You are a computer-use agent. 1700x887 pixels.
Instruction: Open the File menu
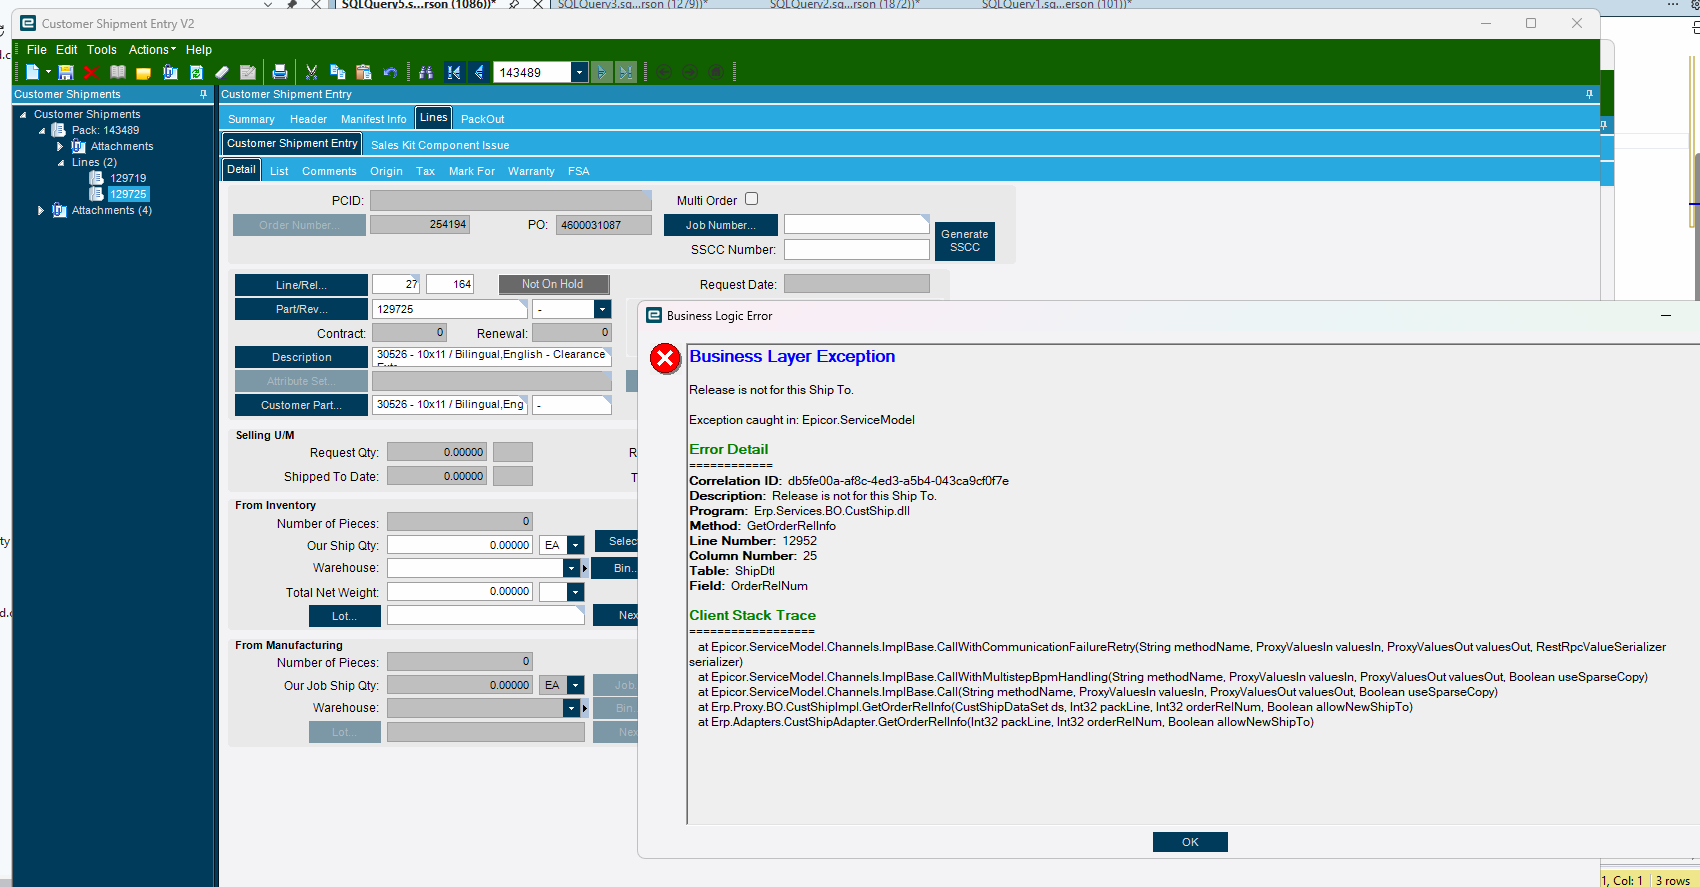click(x=37, y=50)
